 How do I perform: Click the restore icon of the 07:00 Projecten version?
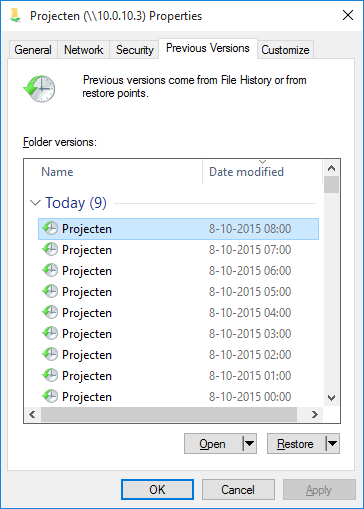pos(50,249)
